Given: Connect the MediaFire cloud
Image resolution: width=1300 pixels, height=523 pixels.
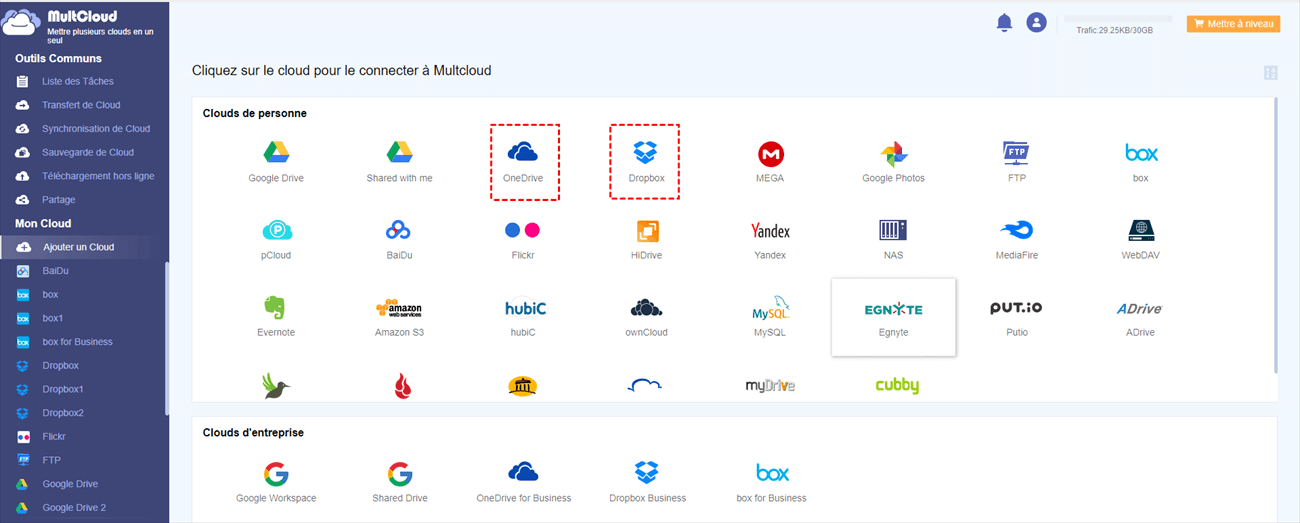Looking at the screenshot, I should click(1017, 239).
